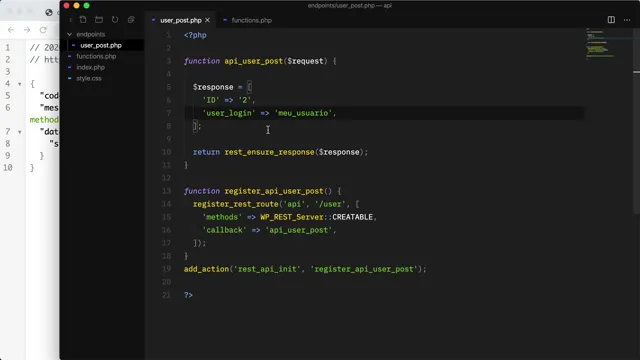
Task: Click the globe icon in the browser window
Action: [x=49, y=12]
